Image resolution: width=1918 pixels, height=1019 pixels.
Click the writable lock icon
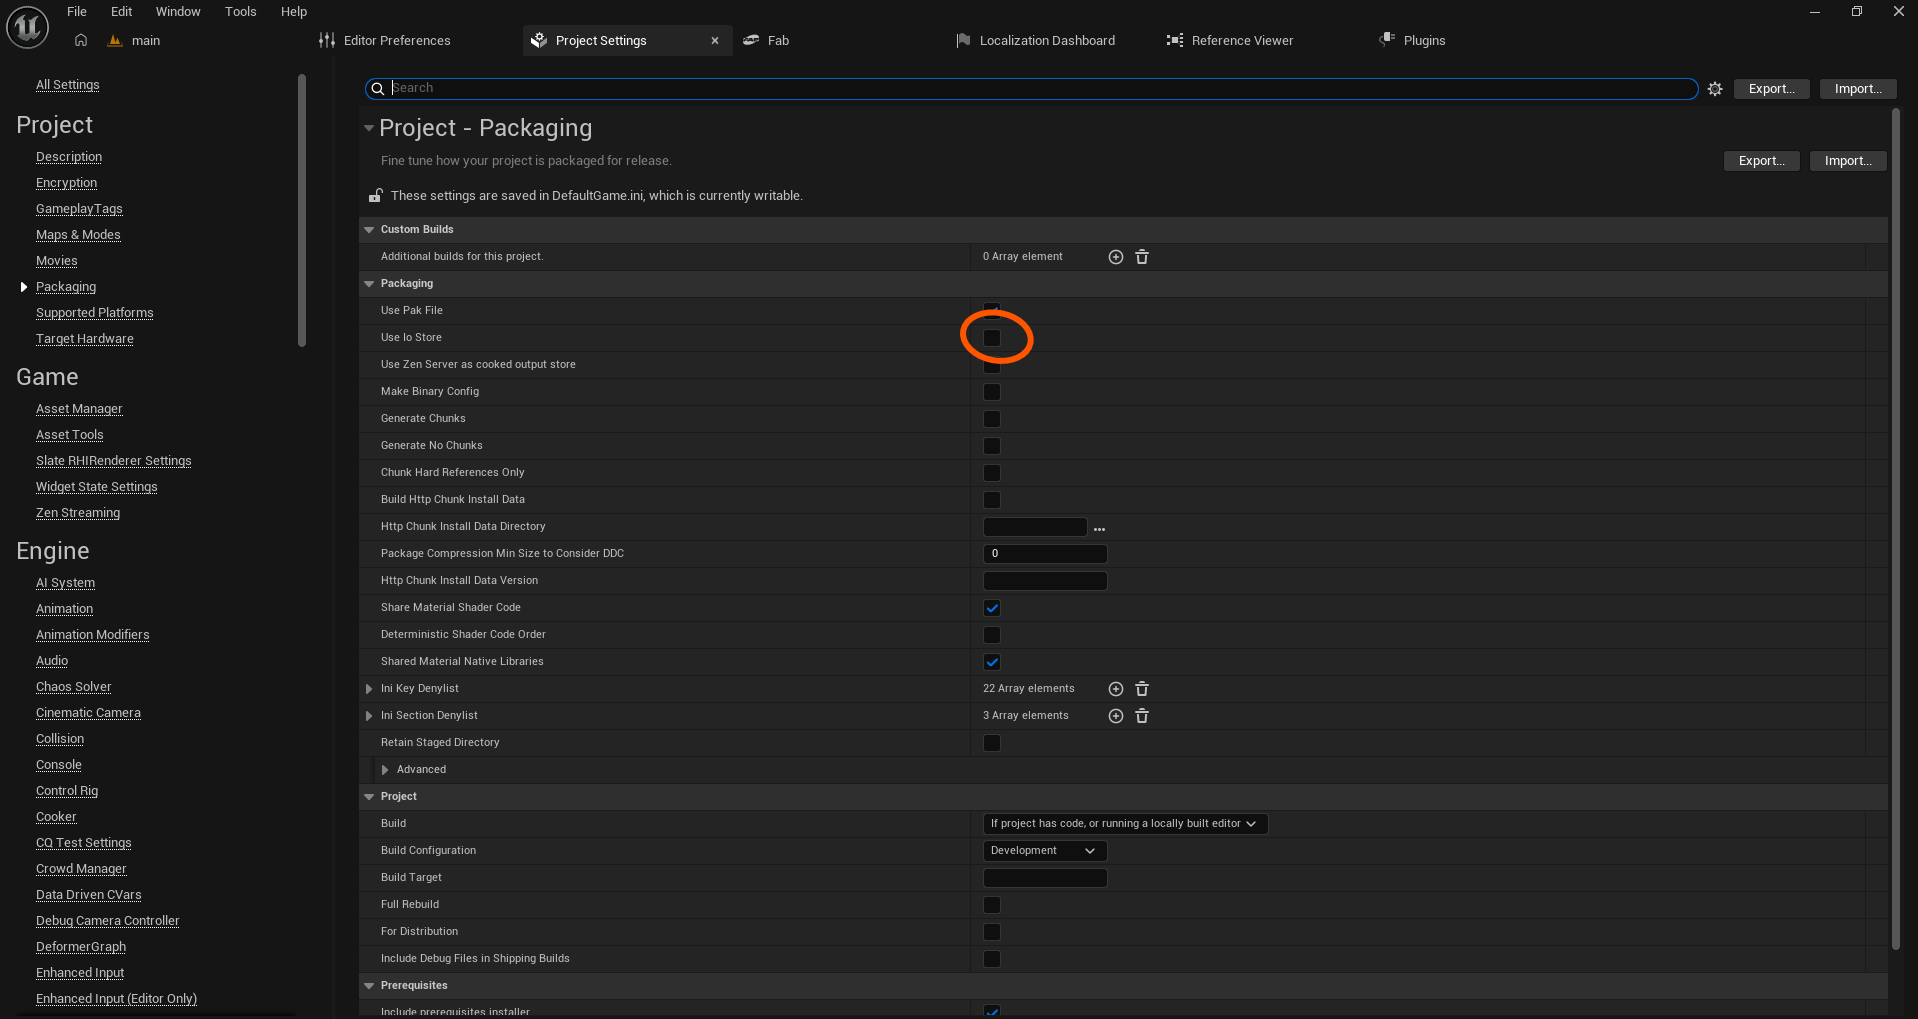coord(375,195)
